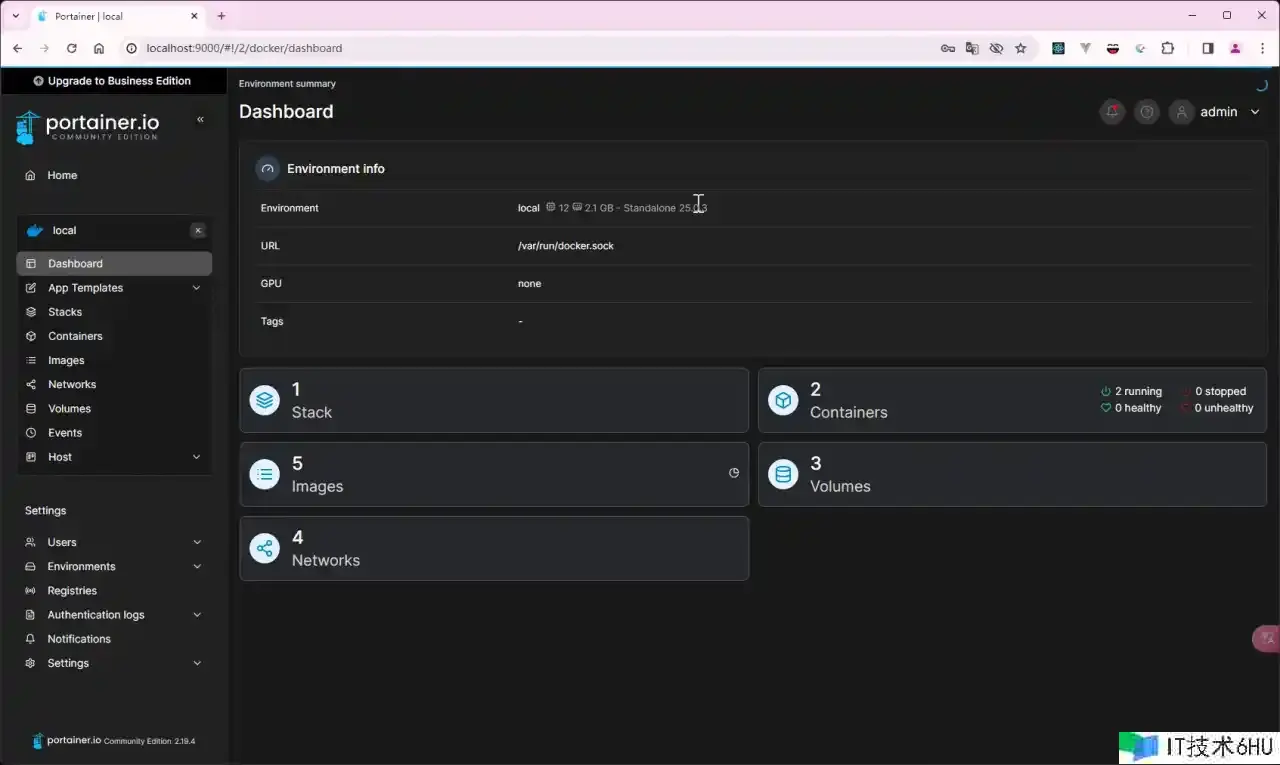Click the browser address bar
1280x765 pixels.
500,48
